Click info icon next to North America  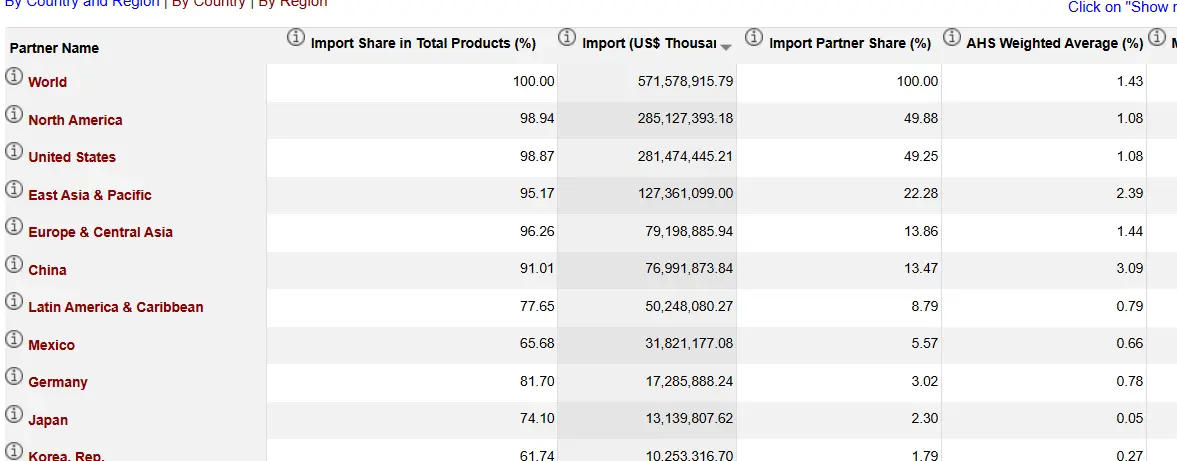[14, 114]
